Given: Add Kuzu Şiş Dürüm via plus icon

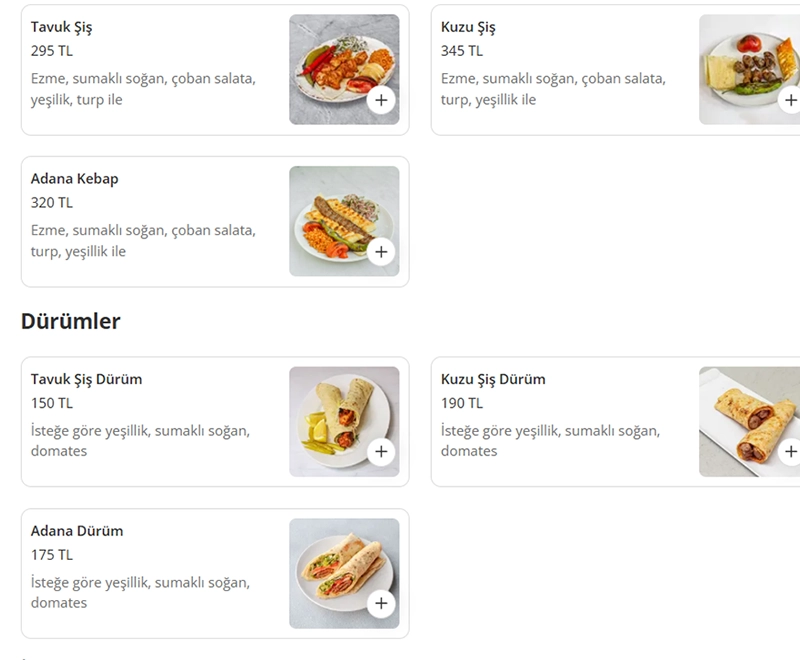Looking at the screenshot, I should point(790,452).
